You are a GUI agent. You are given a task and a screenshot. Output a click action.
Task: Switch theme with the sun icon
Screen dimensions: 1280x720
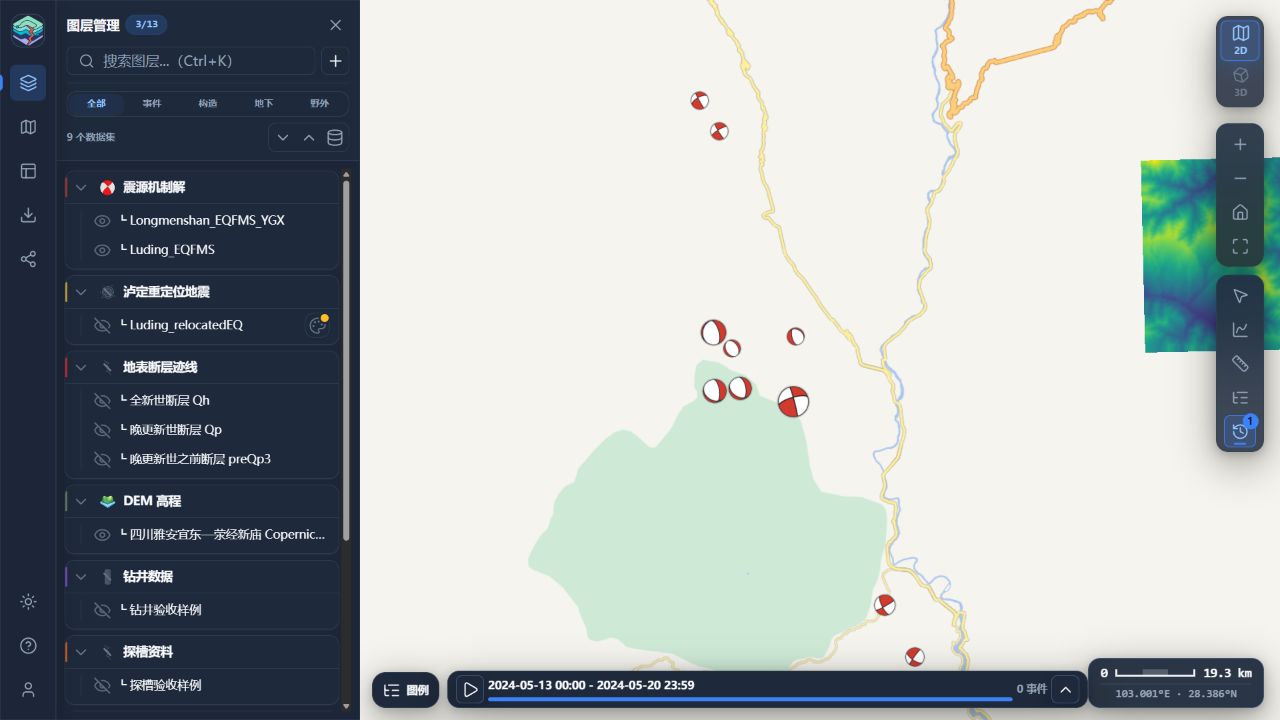[28, 601]
